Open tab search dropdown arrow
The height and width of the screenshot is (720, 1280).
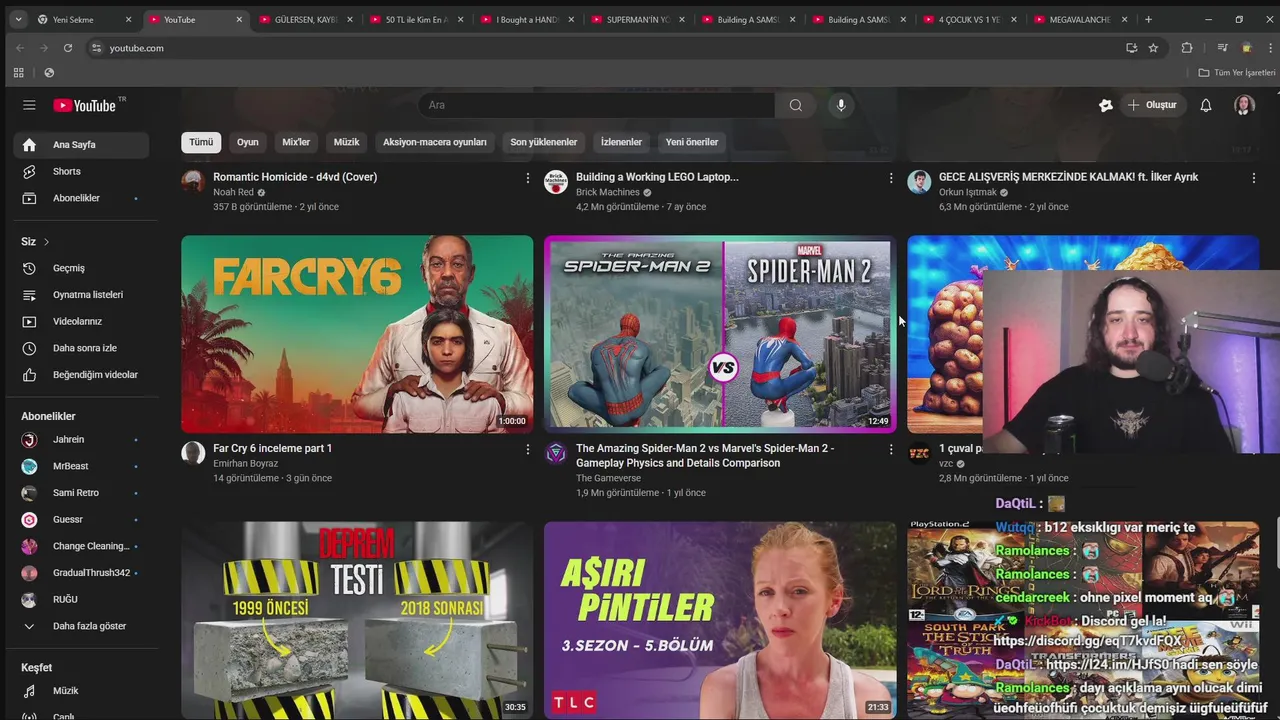(18, 19)
